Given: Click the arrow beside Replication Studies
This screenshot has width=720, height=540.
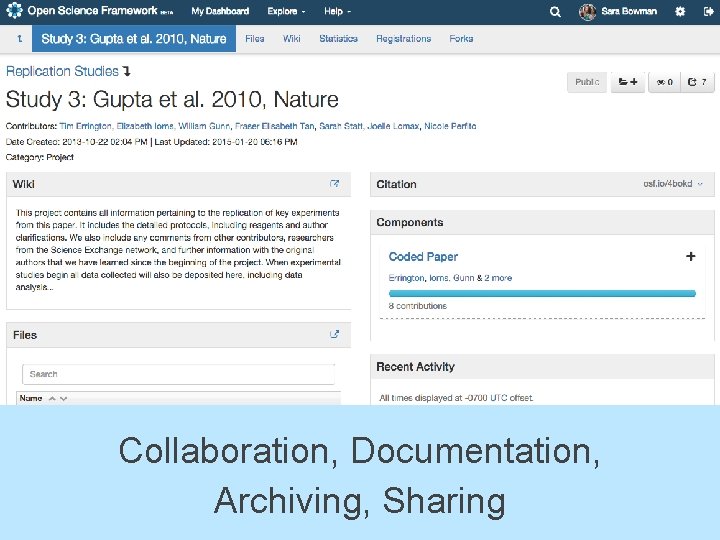Looking at the screenshot, I should pyautogui.click(x=127, y=71).
